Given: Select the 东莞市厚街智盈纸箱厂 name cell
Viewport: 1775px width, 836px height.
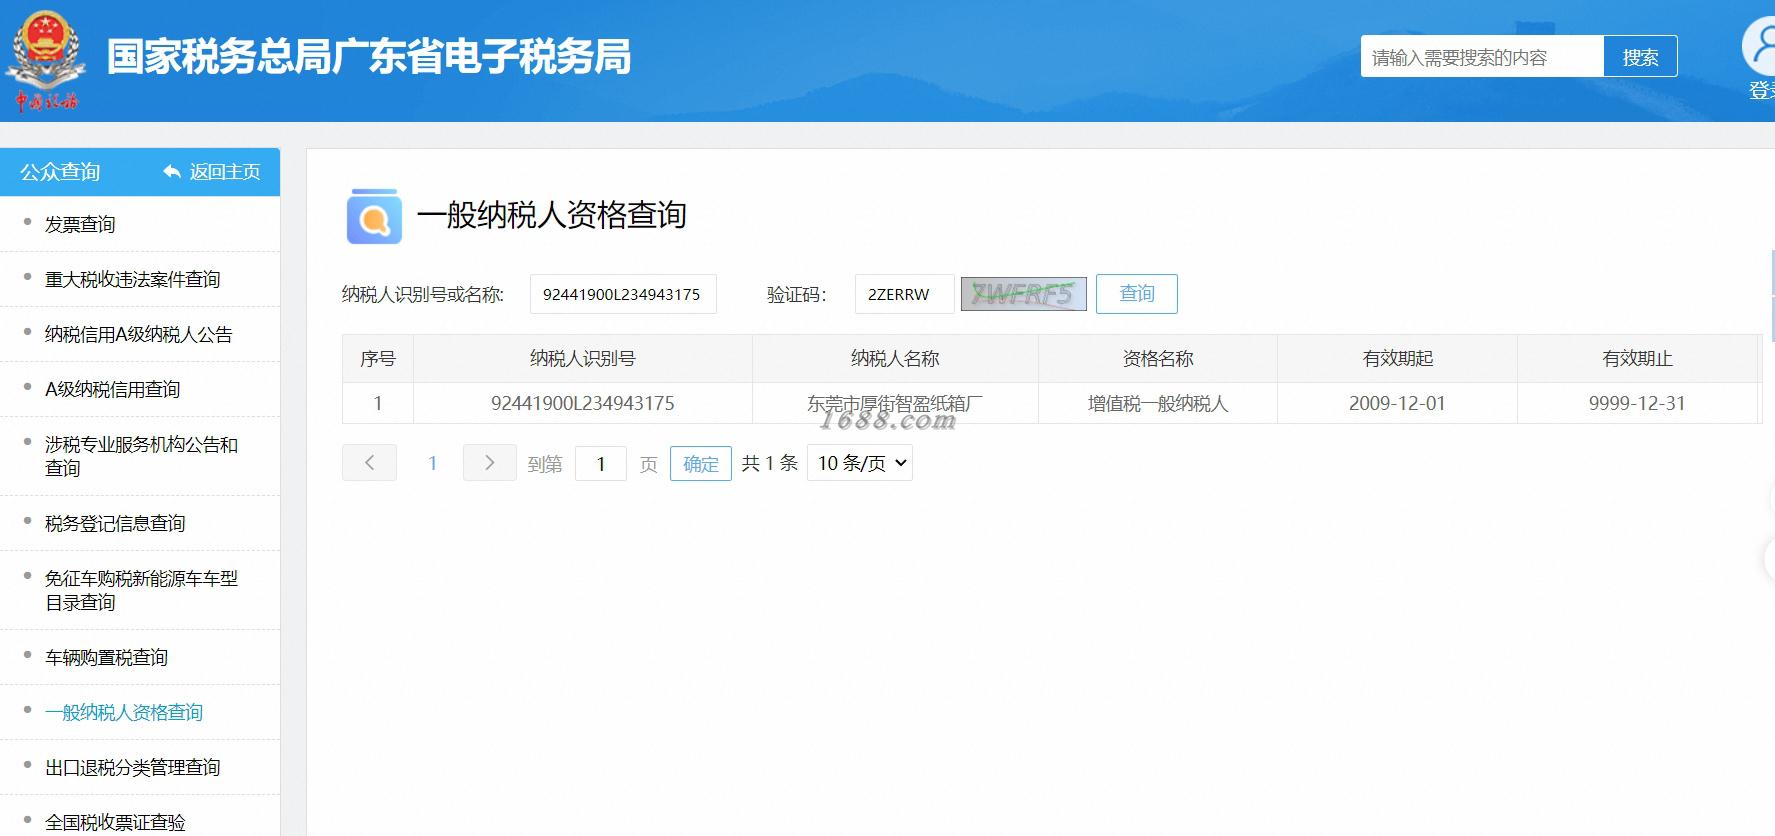Looking at the screenshot, I should coord(895,403).
